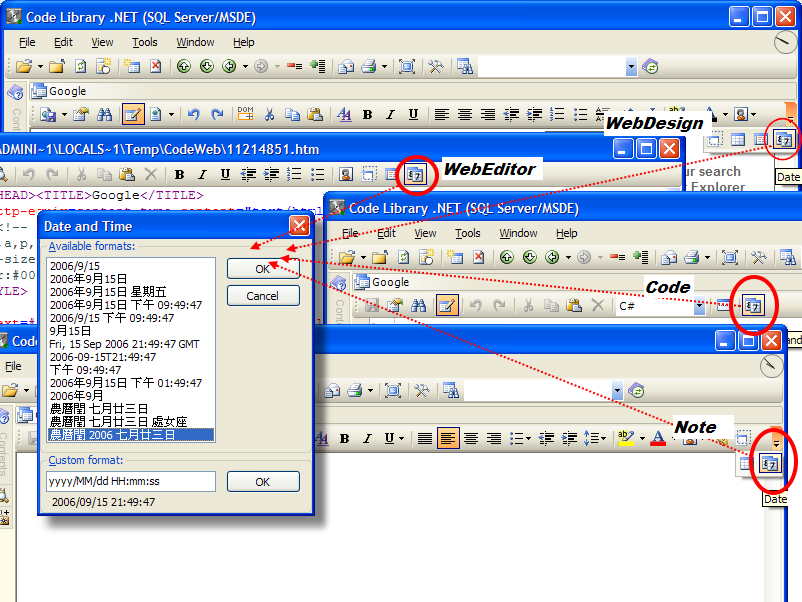802x602 pixels.
Task: Click the numbered list icon in the topmost window's editor toolbar
Action: tap(557, 114)
